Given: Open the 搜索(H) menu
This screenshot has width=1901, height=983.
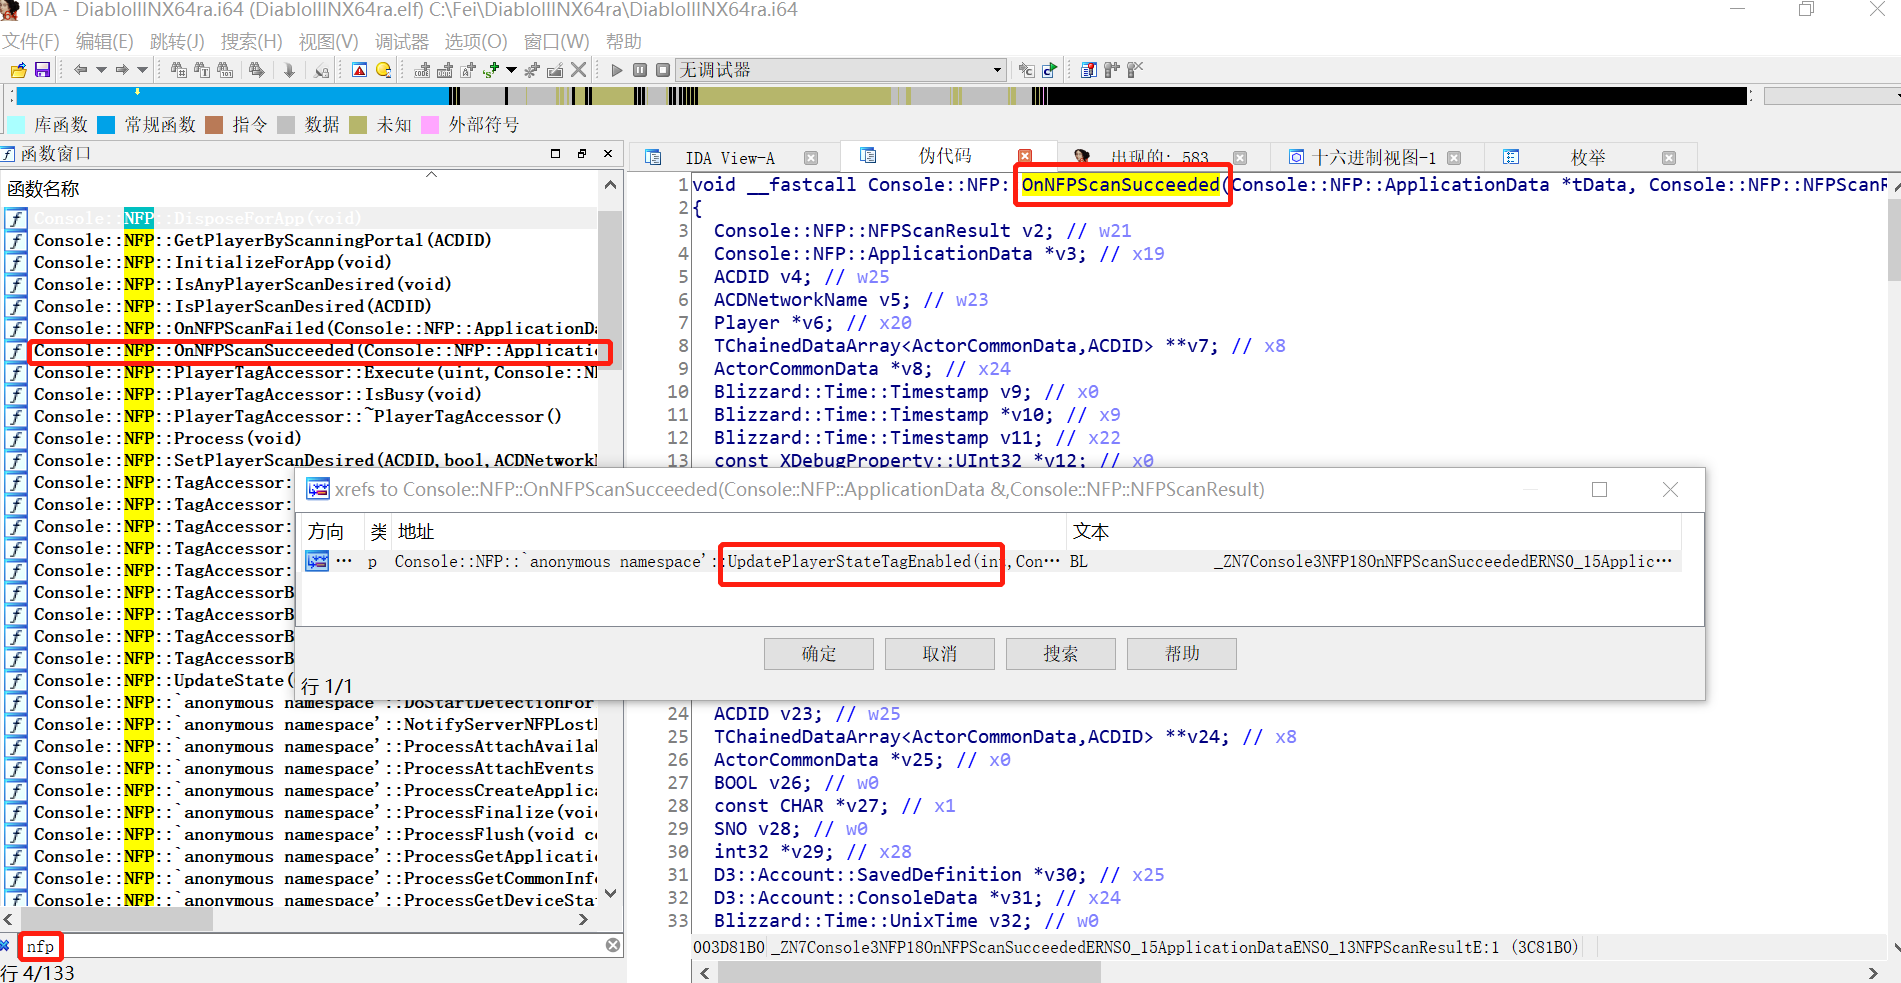Looking at the screenshot, I should click(x=251, y=42).
